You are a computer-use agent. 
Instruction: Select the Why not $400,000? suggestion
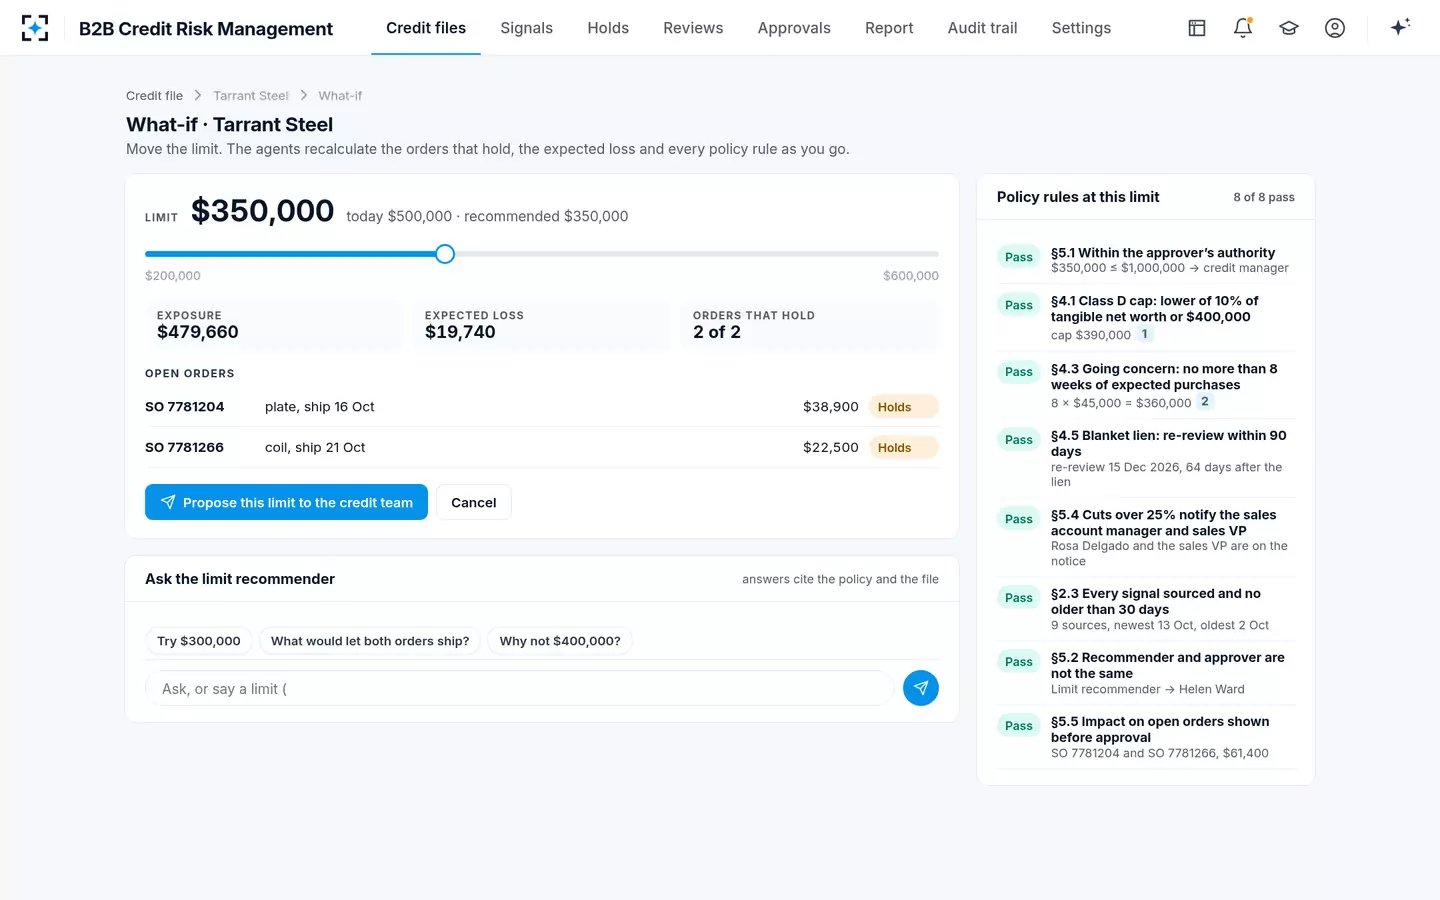point(560,641)
